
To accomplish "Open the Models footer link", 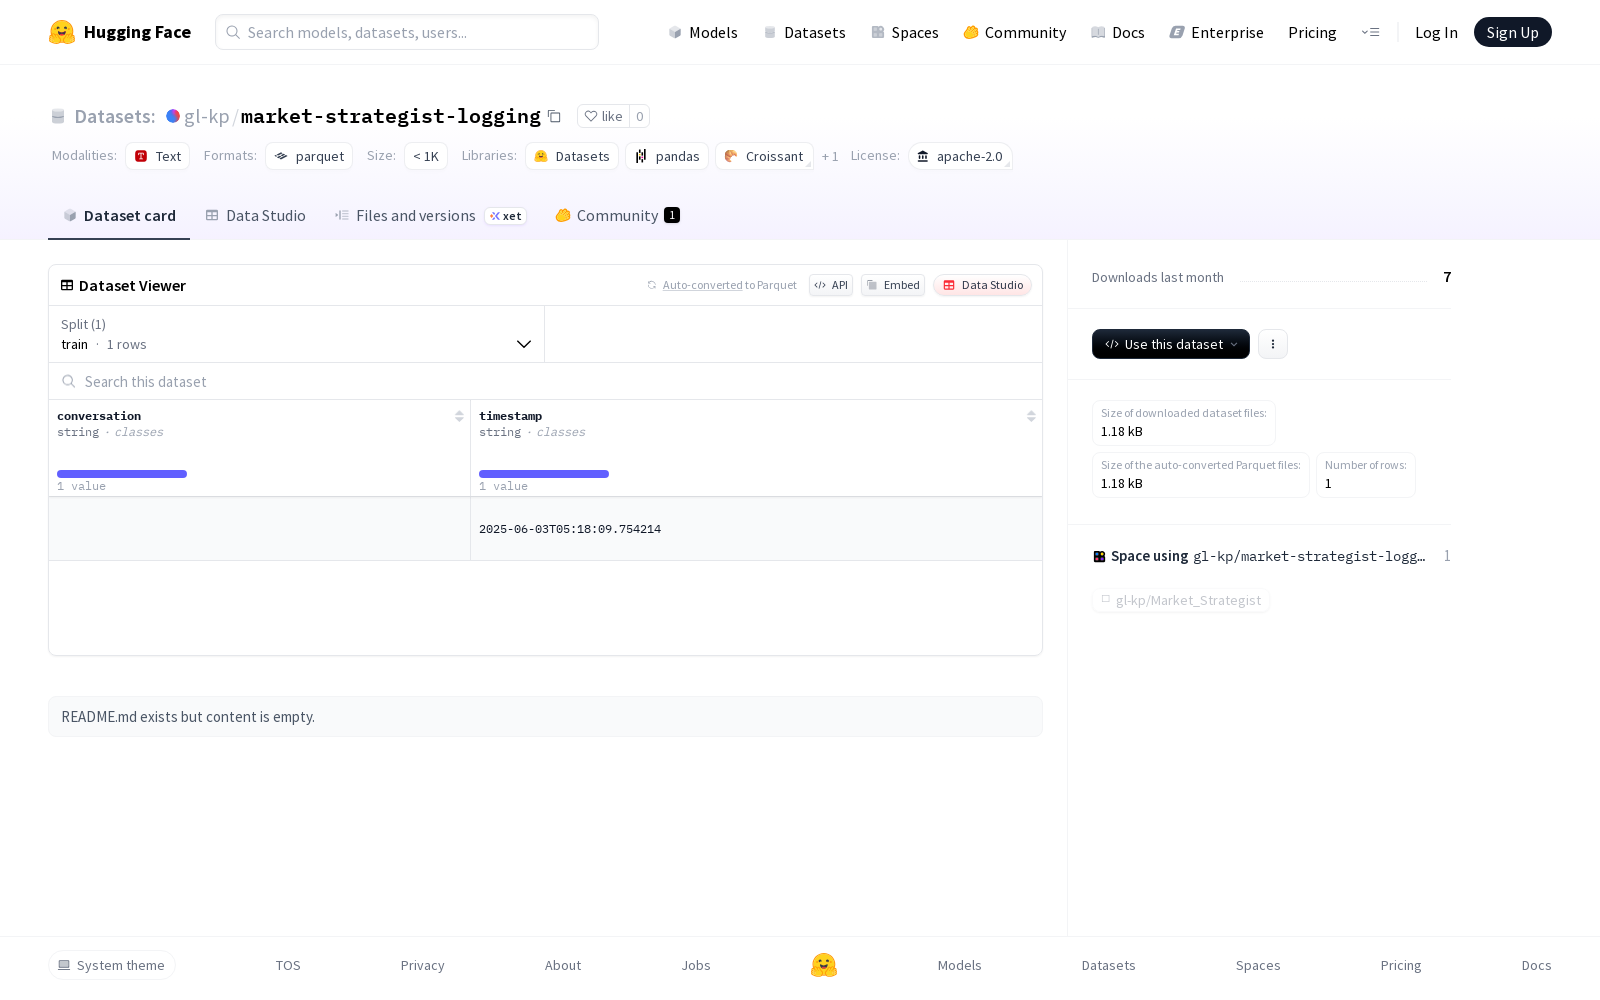I will click(x=960, y=965).
